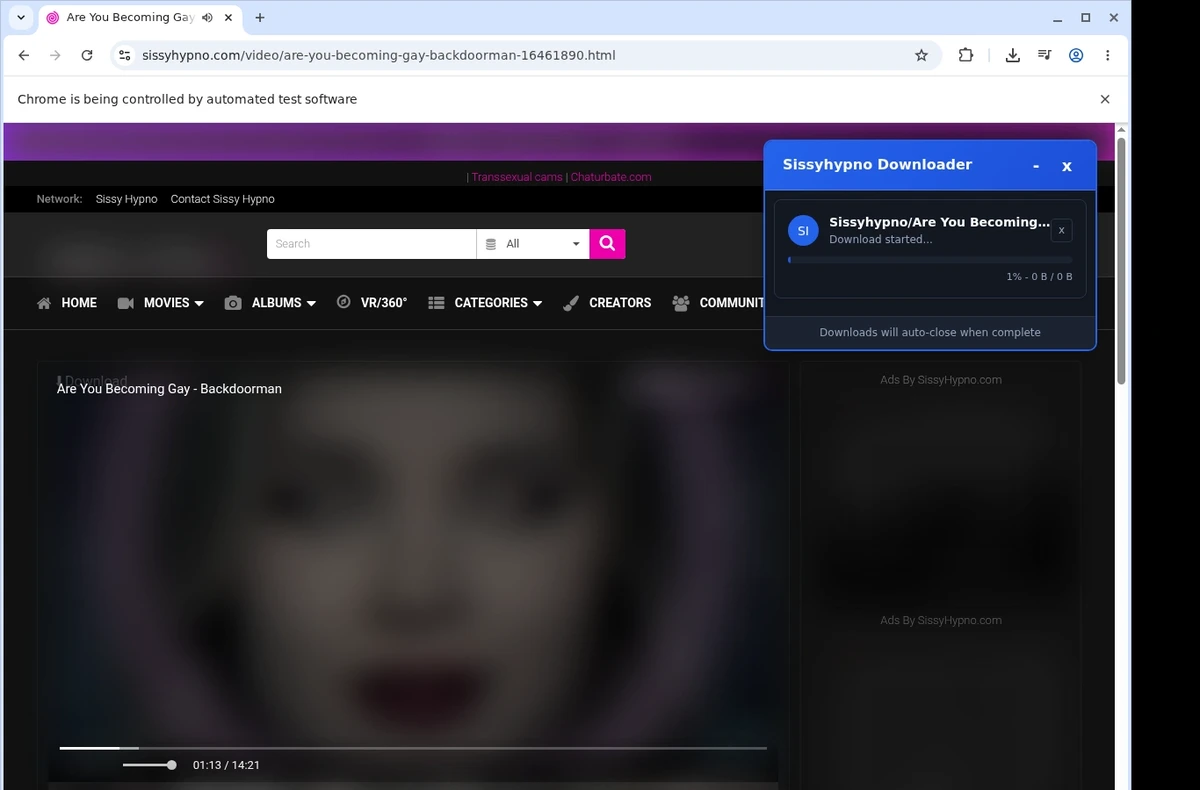
Task: Open the CREATORS page
Action: point(607,303)
